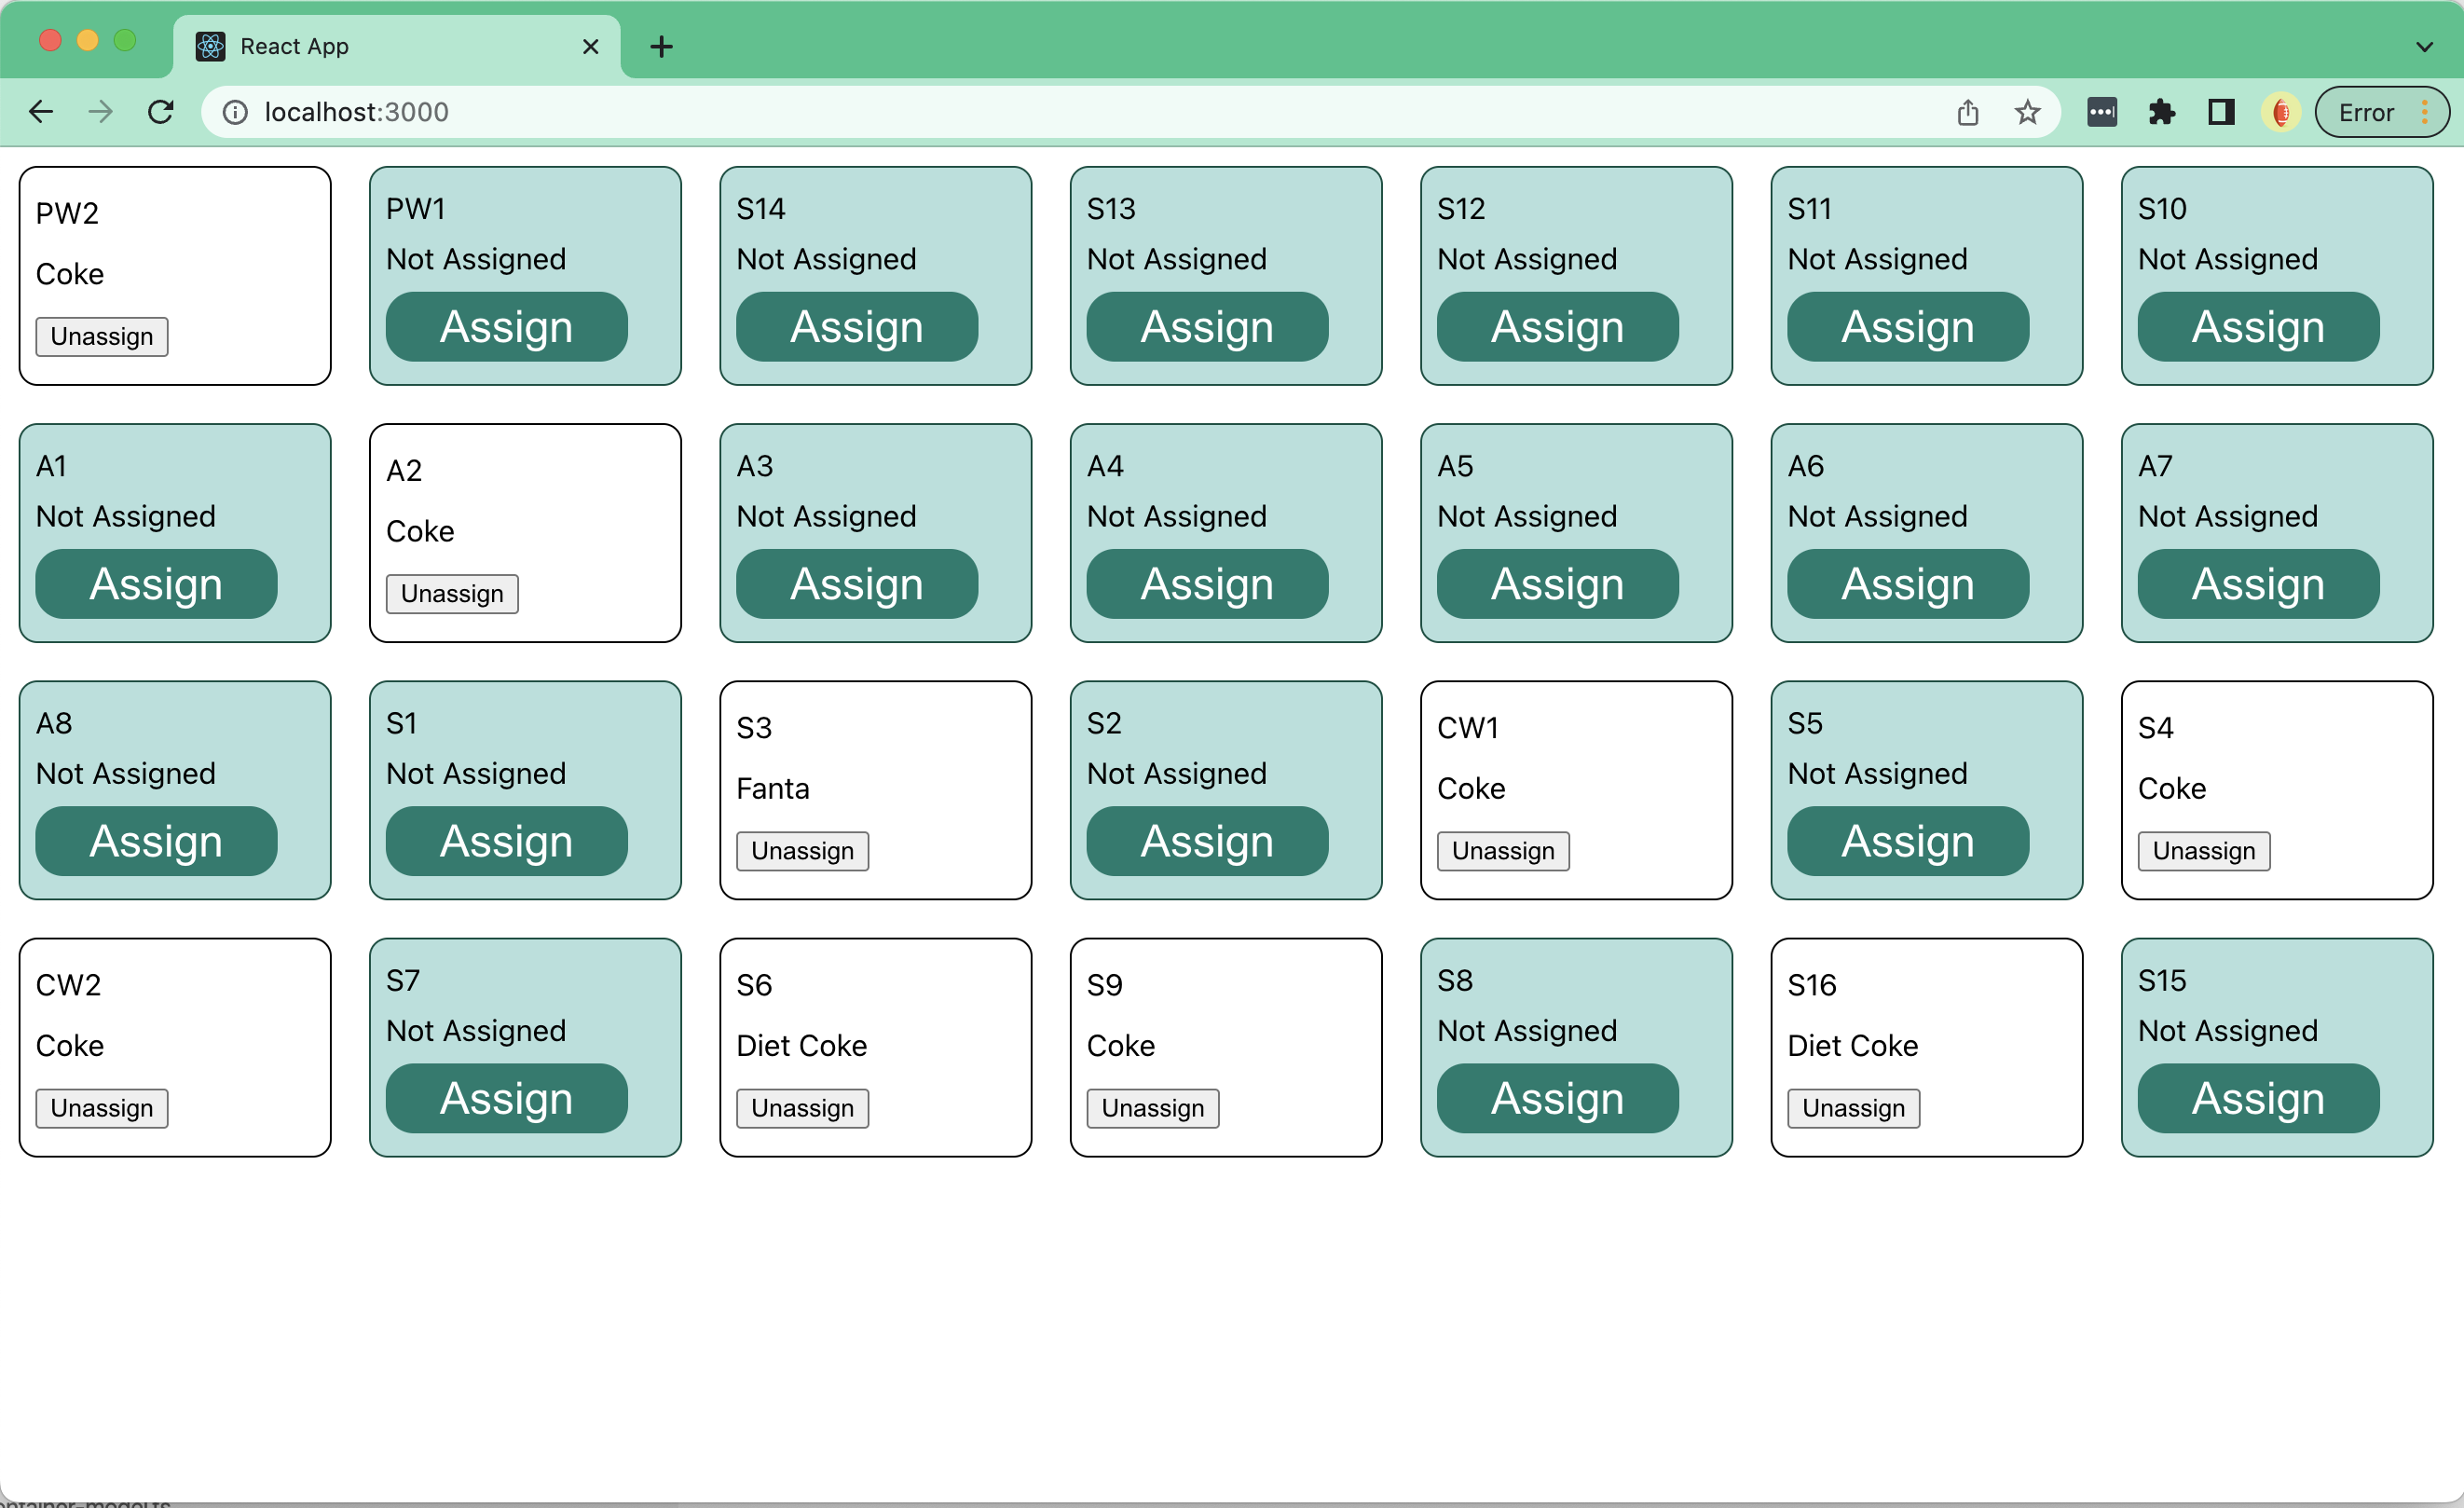
Task: Open the Extensions puzzle icon
Action: pos(2161,112)
